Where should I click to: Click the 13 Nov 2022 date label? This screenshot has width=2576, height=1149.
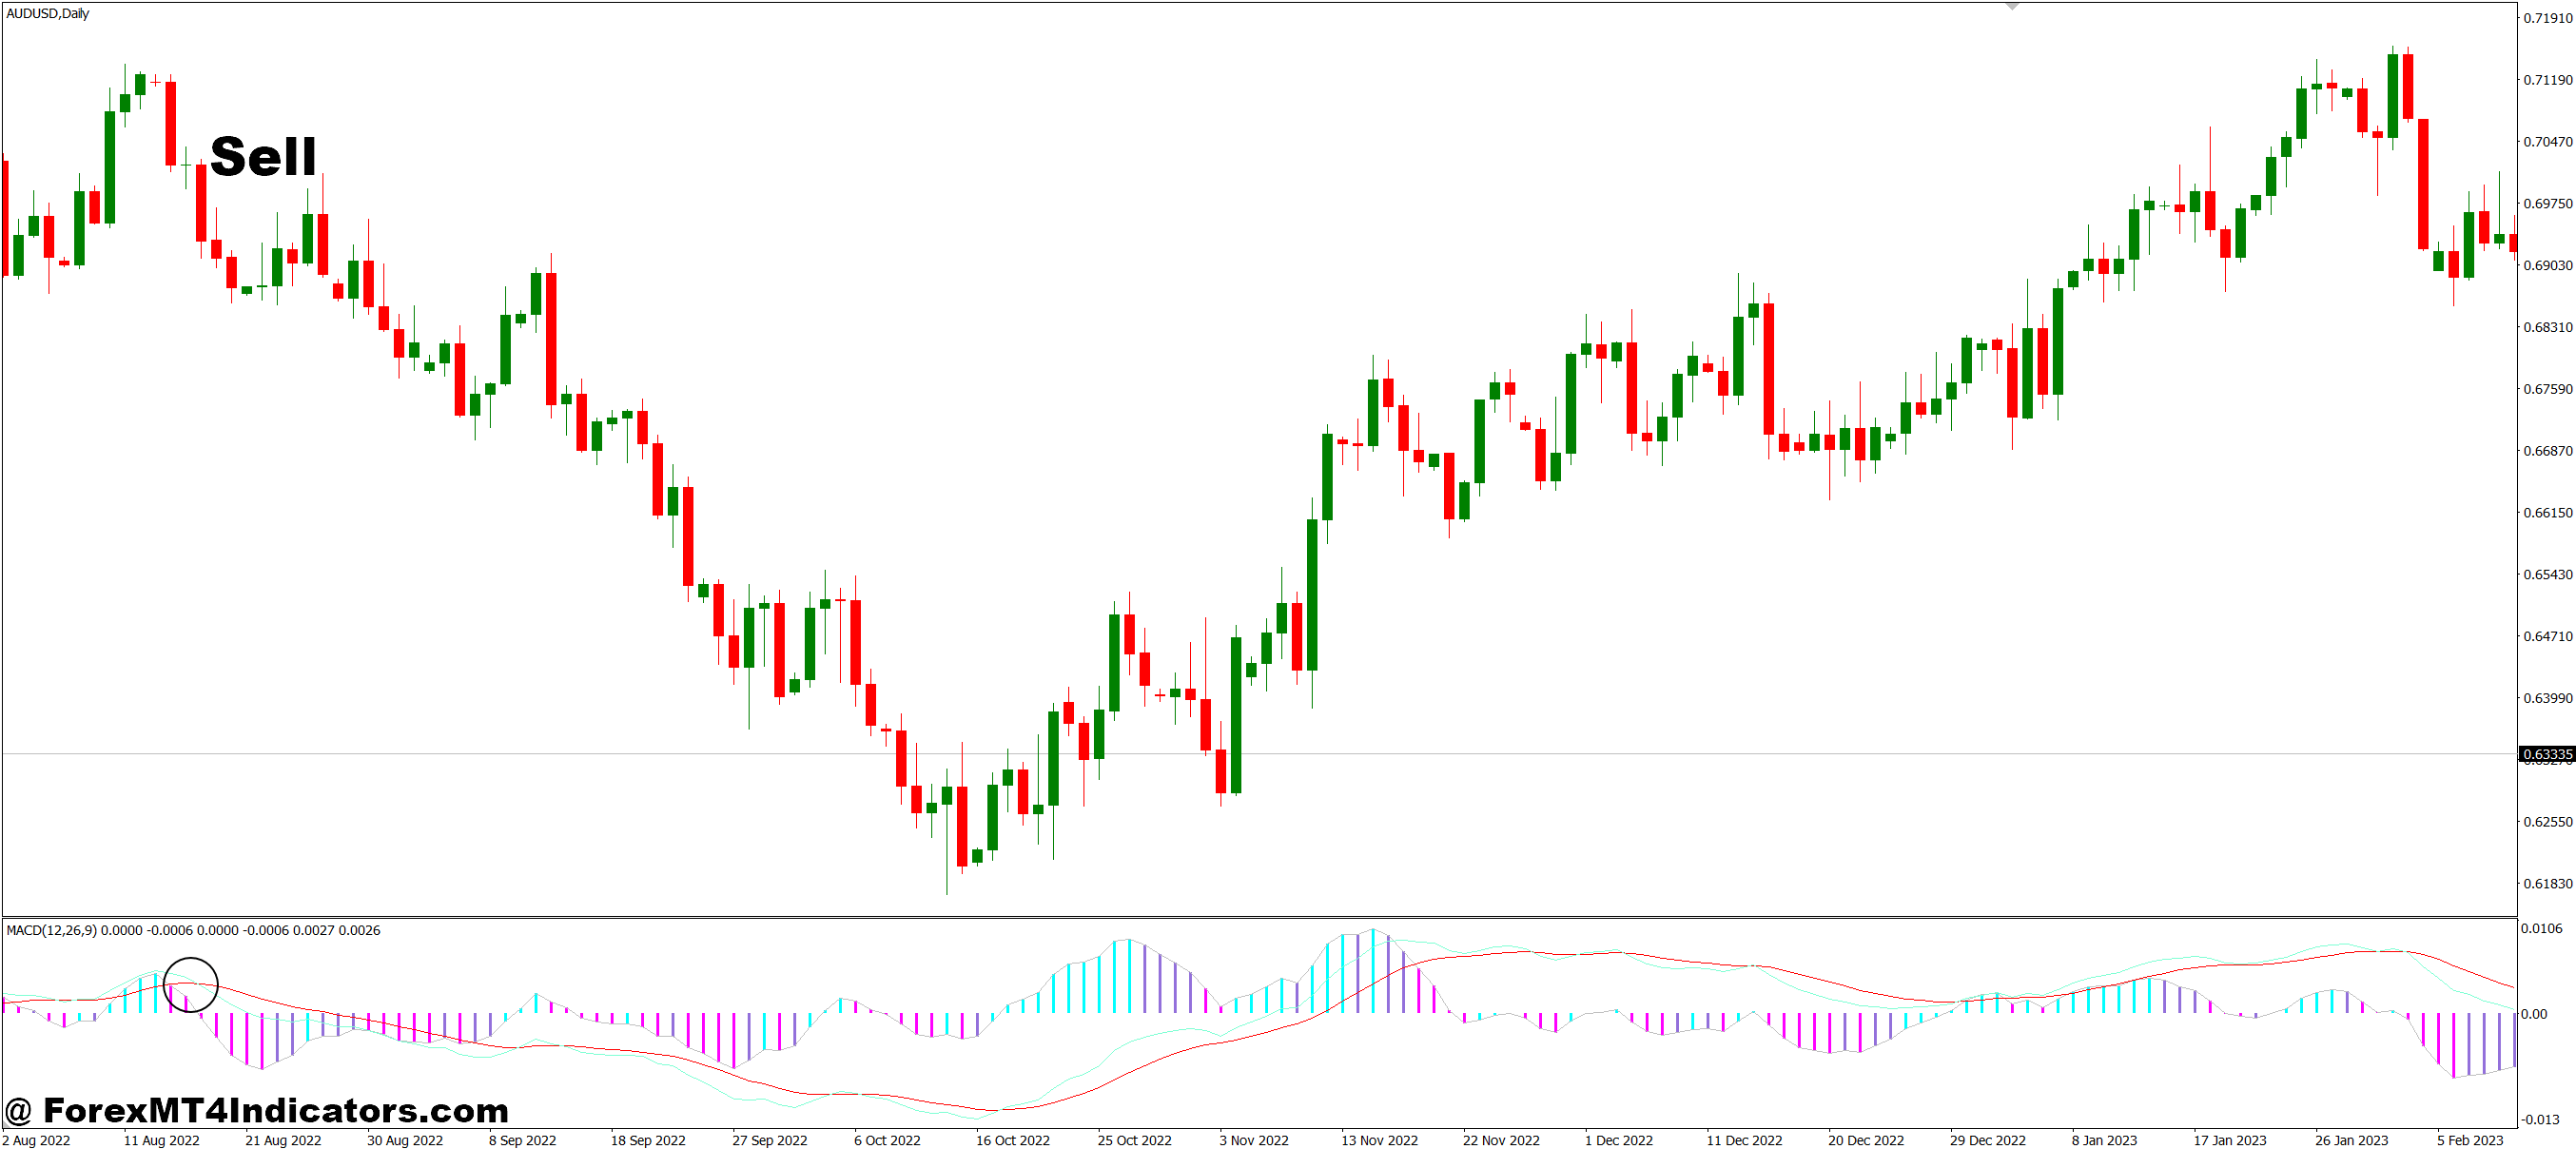tap(1379, 1140)
